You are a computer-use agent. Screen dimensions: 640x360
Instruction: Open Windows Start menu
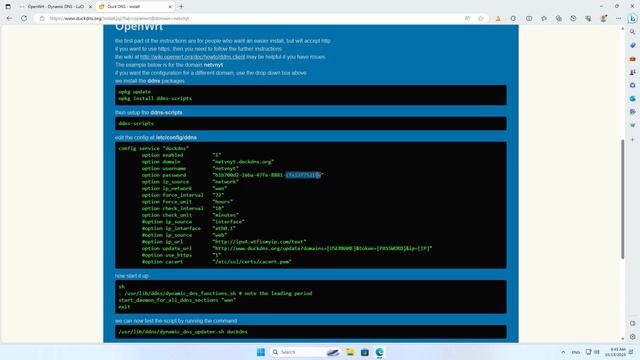pos(260,352)
